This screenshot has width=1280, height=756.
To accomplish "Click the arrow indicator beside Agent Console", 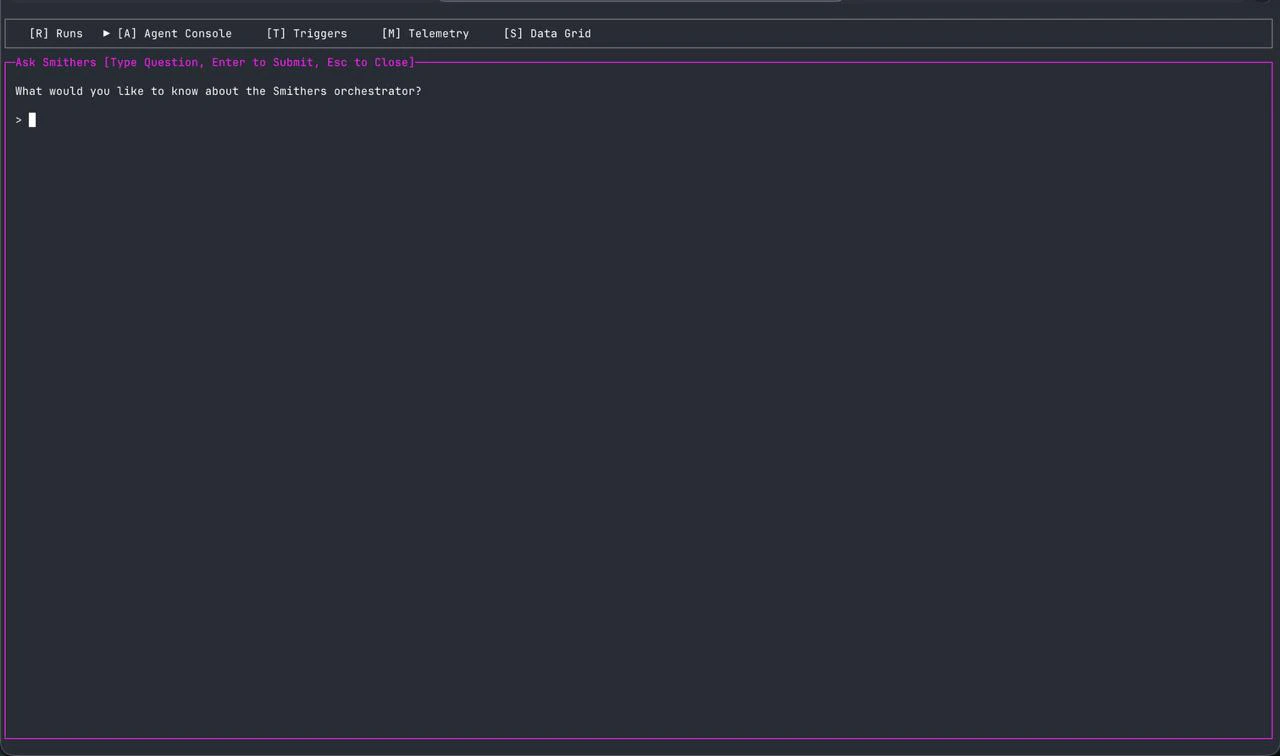I will (x=106, y=33).
